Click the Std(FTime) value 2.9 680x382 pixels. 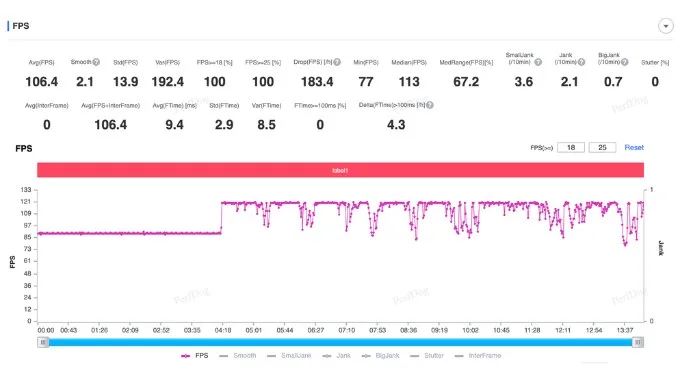pos(224,125)
